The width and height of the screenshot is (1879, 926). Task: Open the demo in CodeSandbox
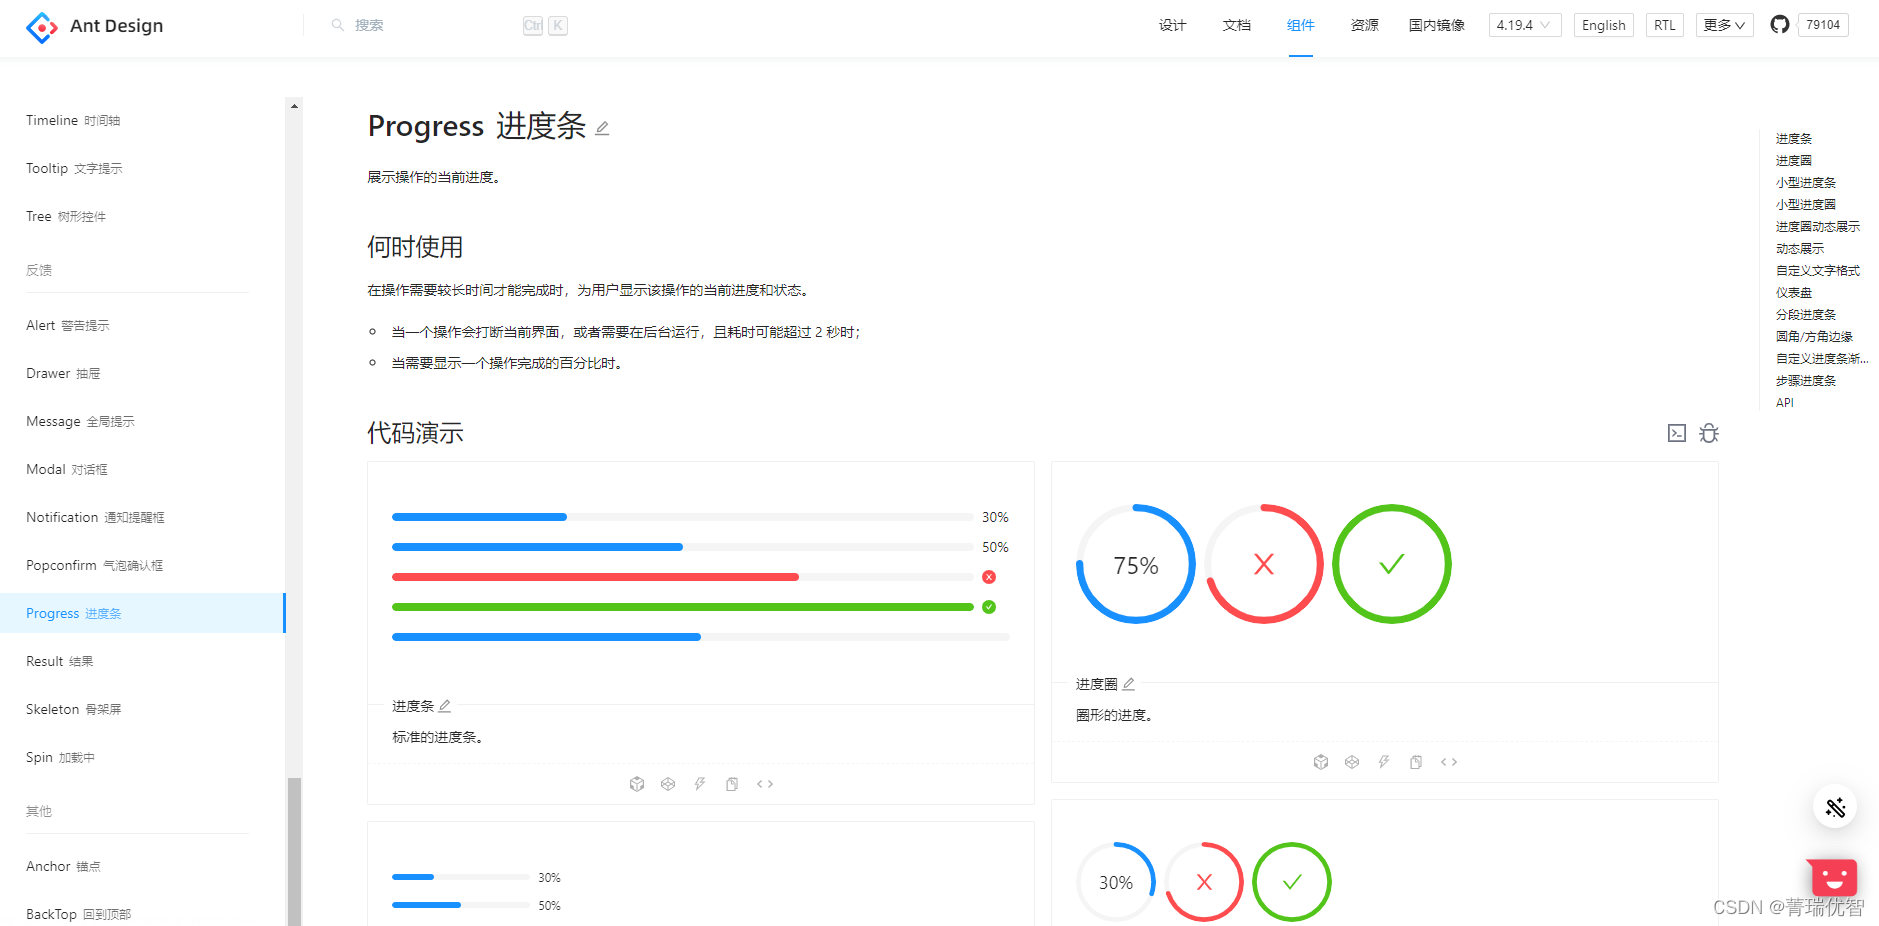tap(637, 783)
